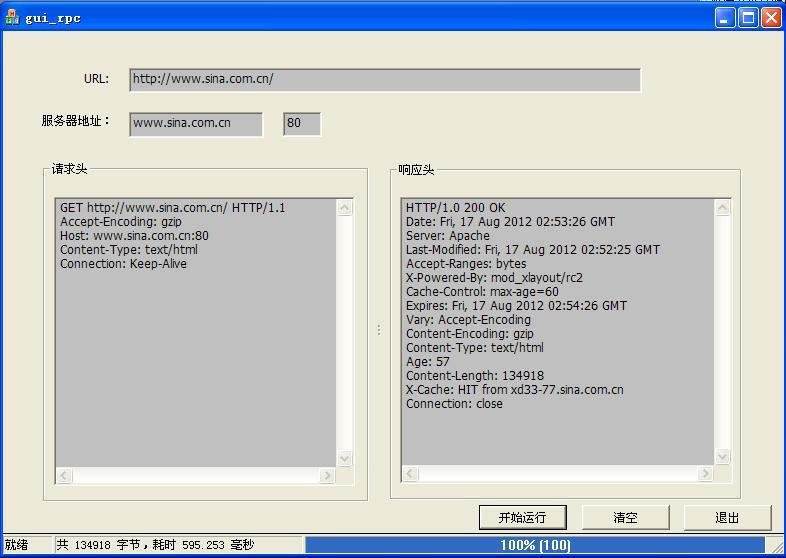The image size is (786, 558).
Task: Click request header box's scroll up arrow
Action: coord(344,208)
